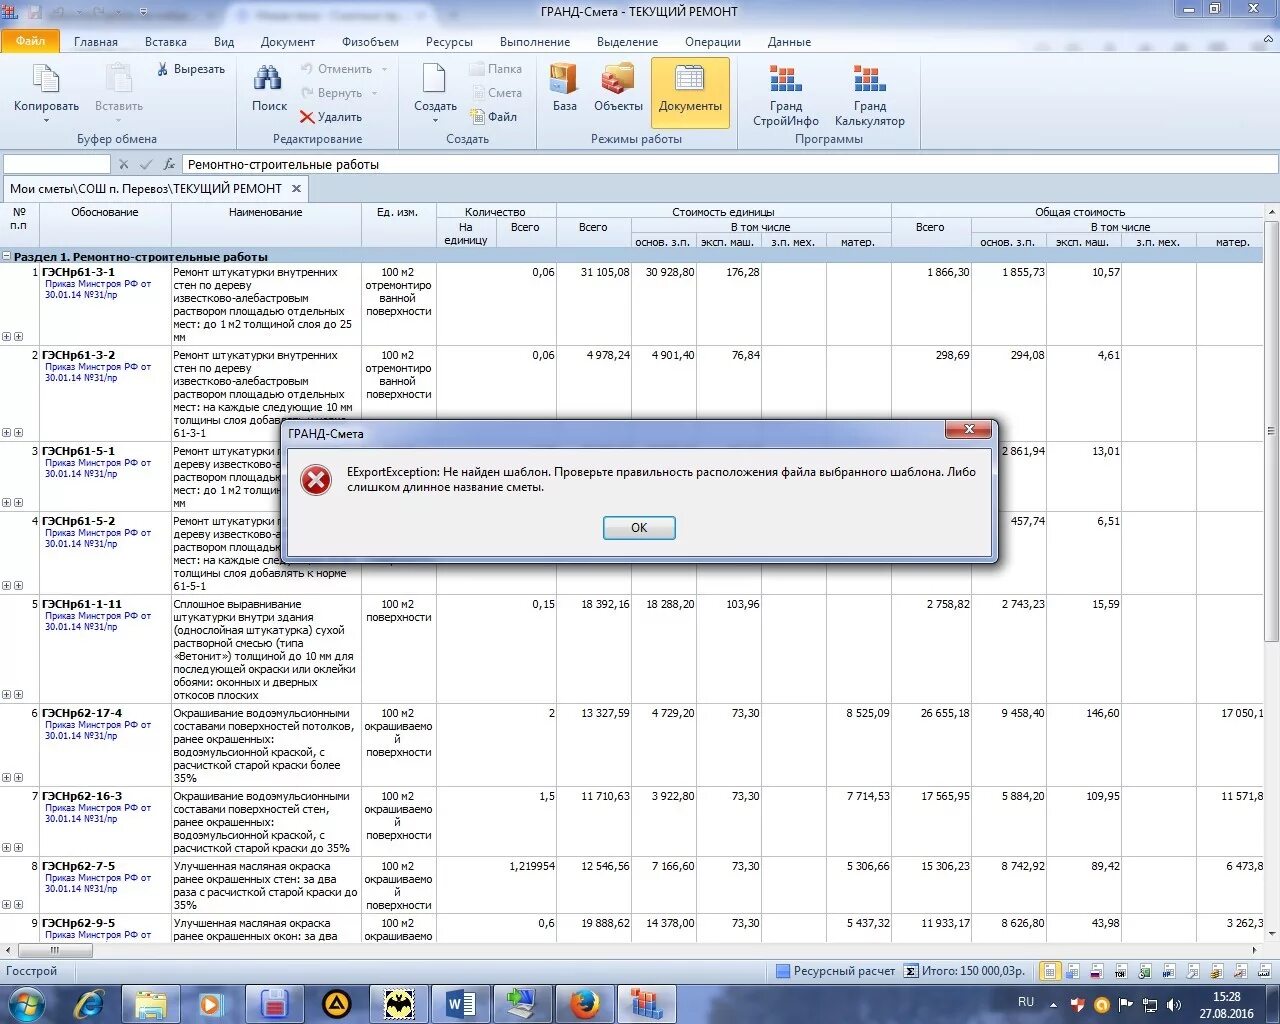The image size is (1280, 1024).
Task: Toggle the coins stack status bar icon
Action: (1217, 971)
